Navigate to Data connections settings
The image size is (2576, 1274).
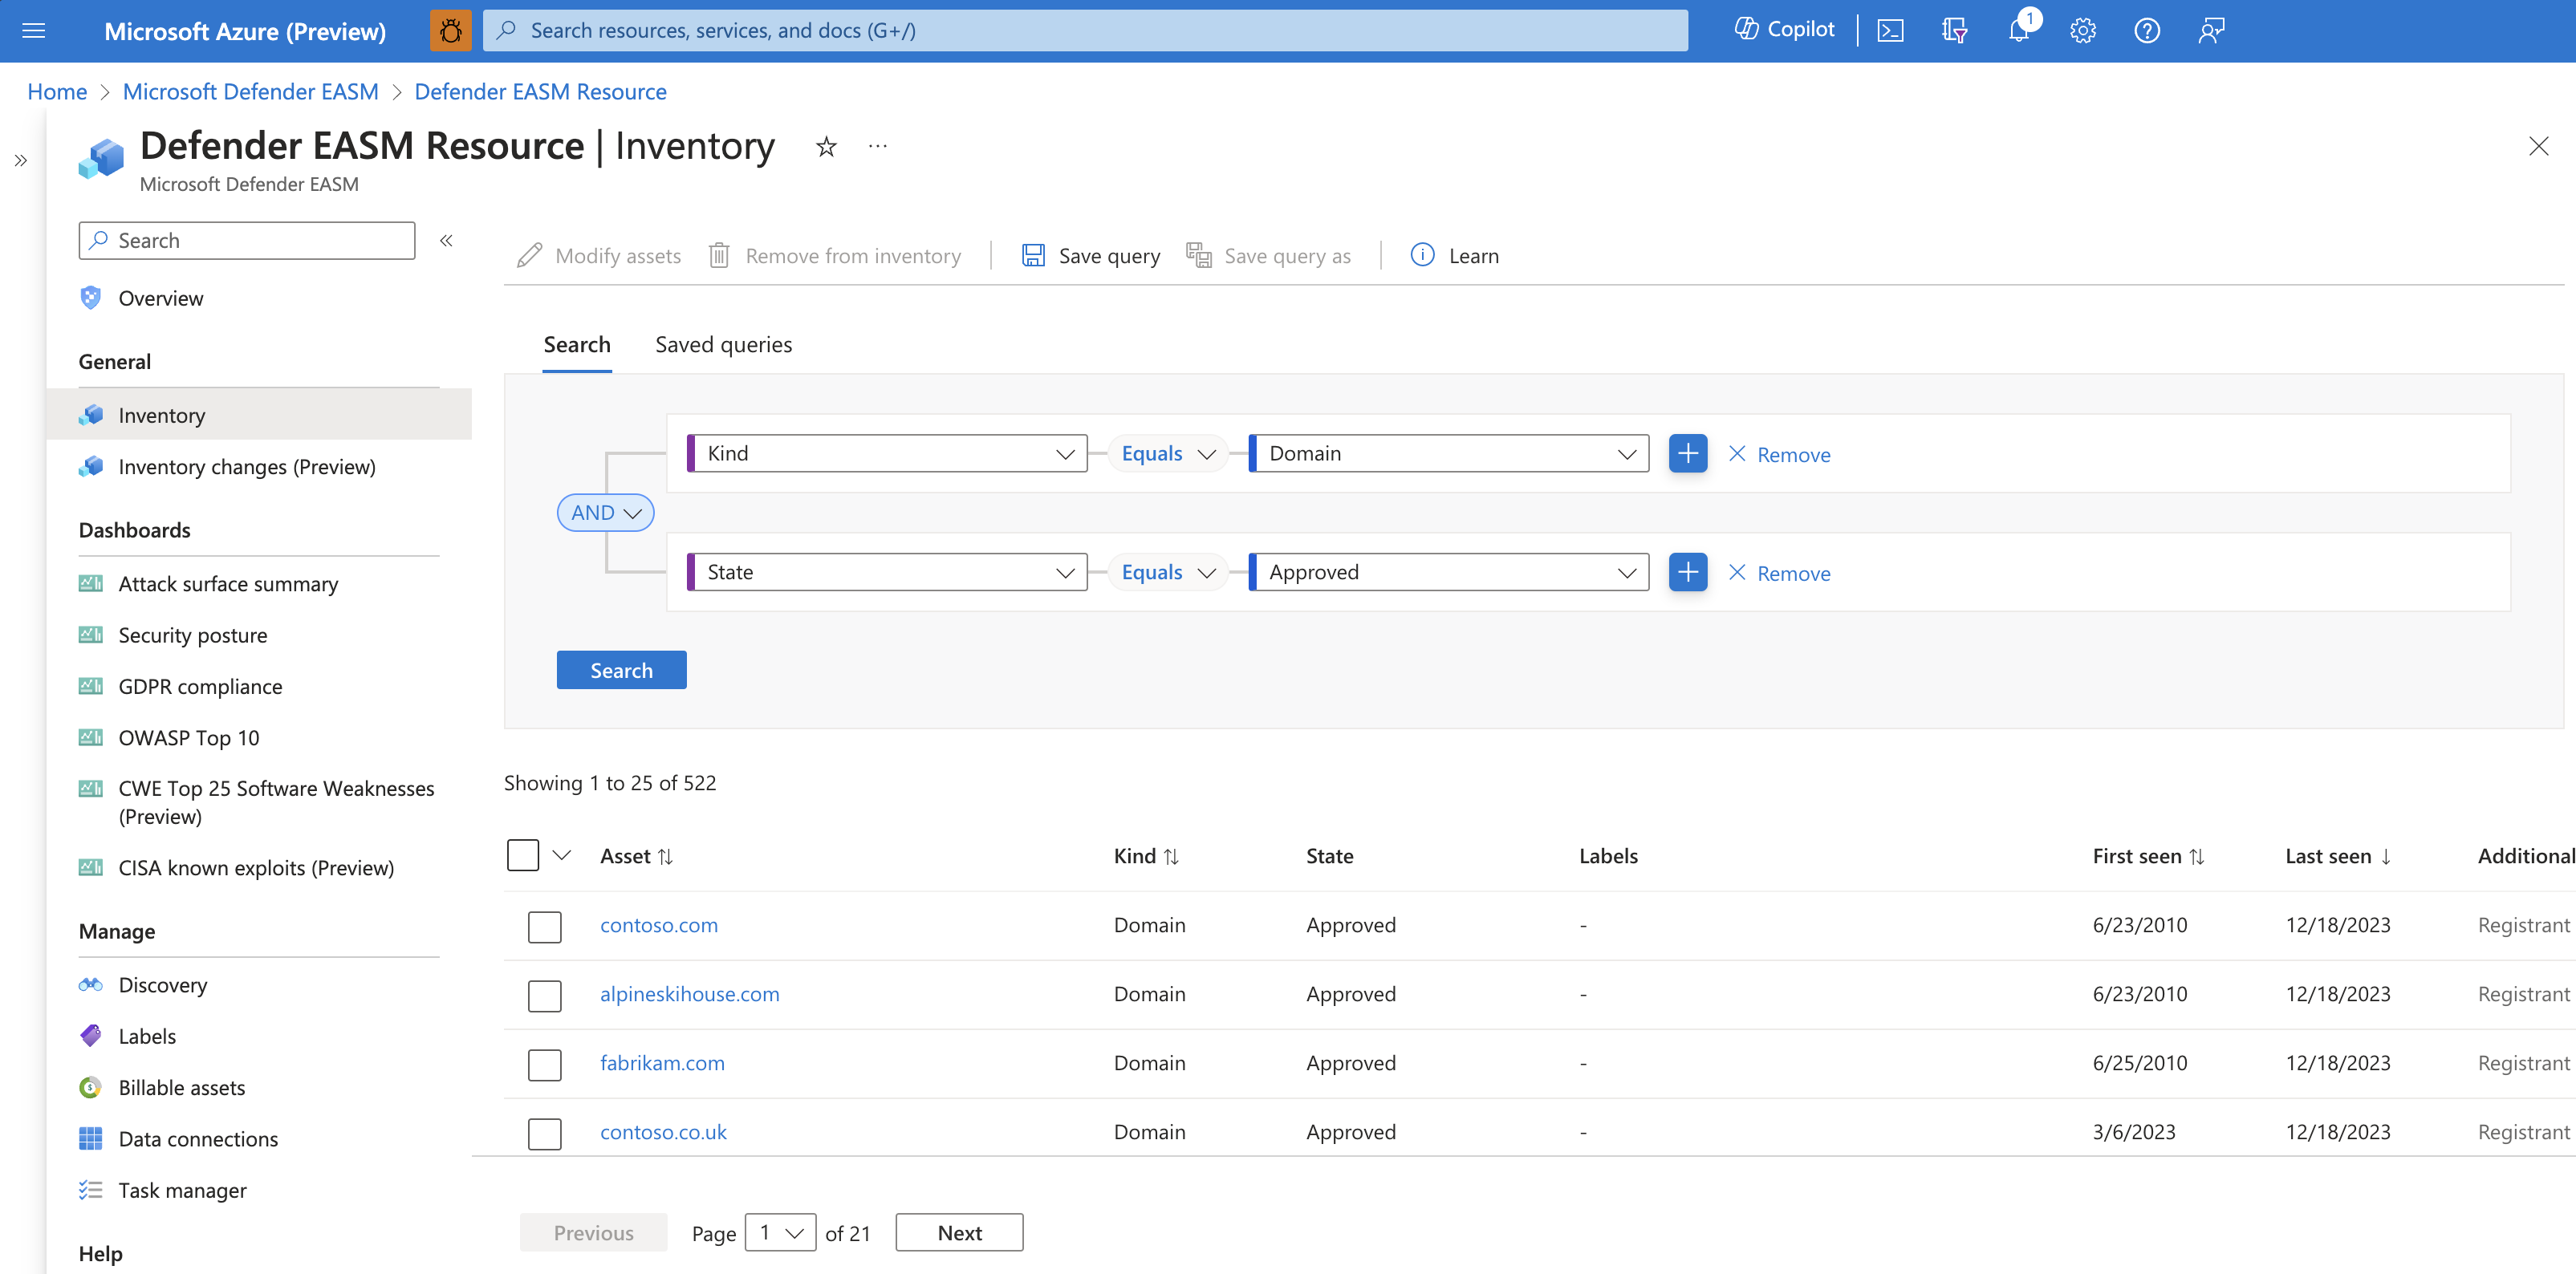pyautogui.click(x=196, y=1138)
